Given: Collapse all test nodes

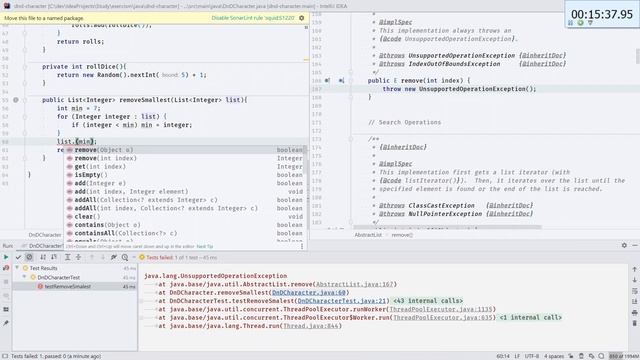Looking at the screenshot, I should click(x=78, y=257).
